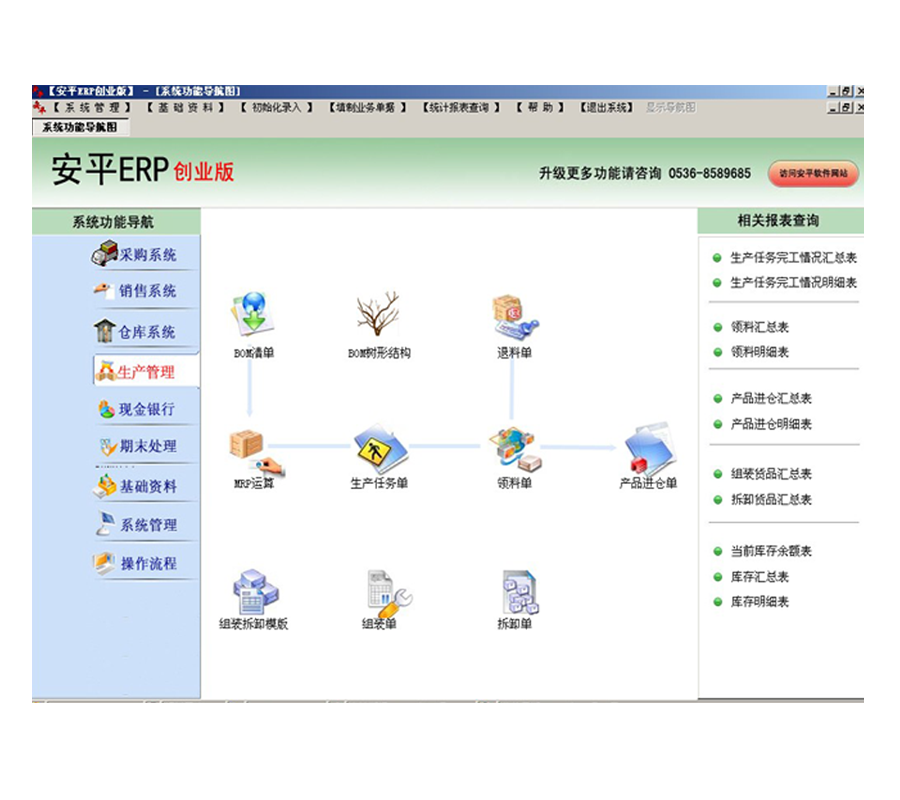Viewport: 900px width, 800px height.
Task: Open the 组装拆卸模版 icon
Action: [255, 592]
